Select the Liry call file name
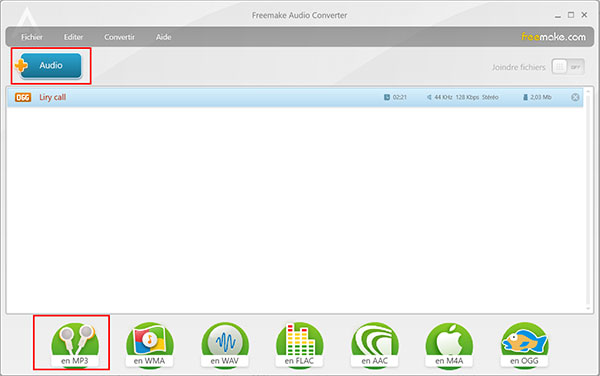The width and height of the screenshot is (600, 376). [x=52, y=97]
